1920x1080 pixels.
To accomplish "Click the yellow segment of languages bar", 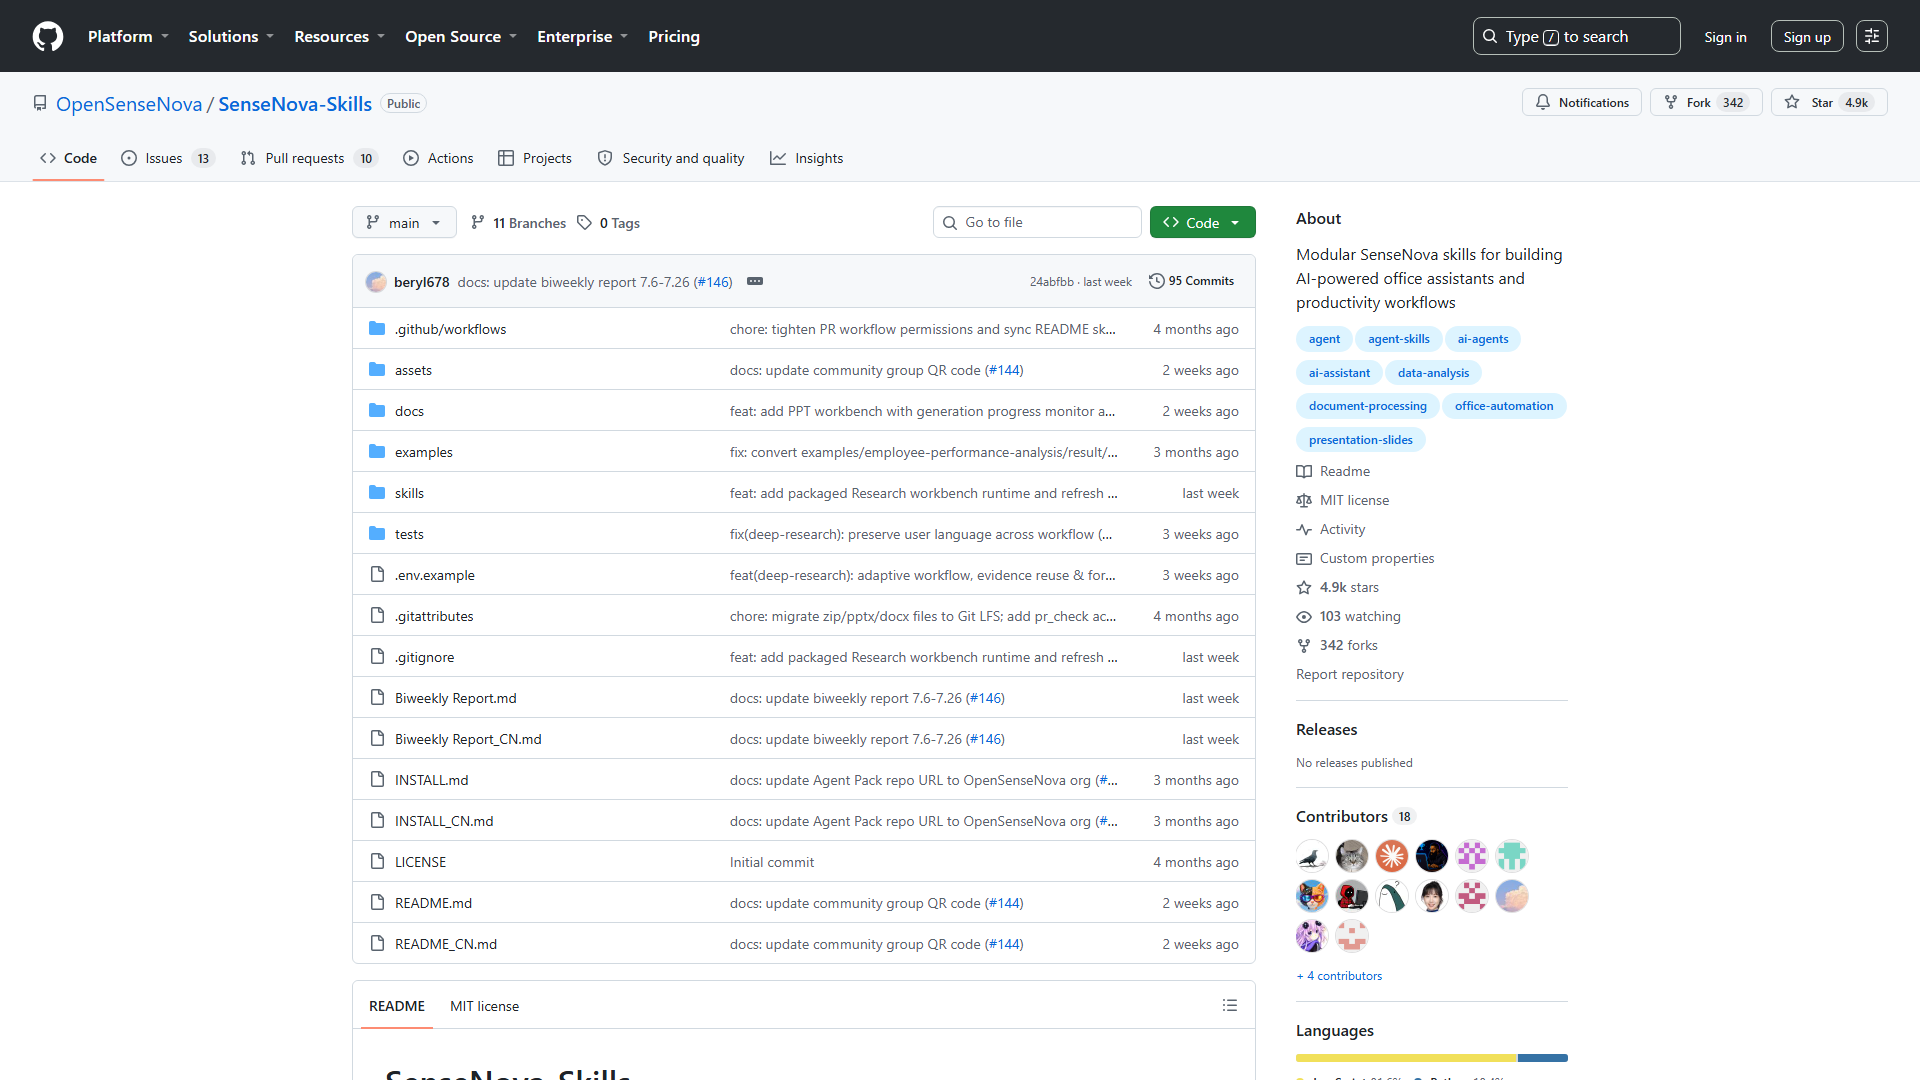I will click(x=1406, y=1058).
